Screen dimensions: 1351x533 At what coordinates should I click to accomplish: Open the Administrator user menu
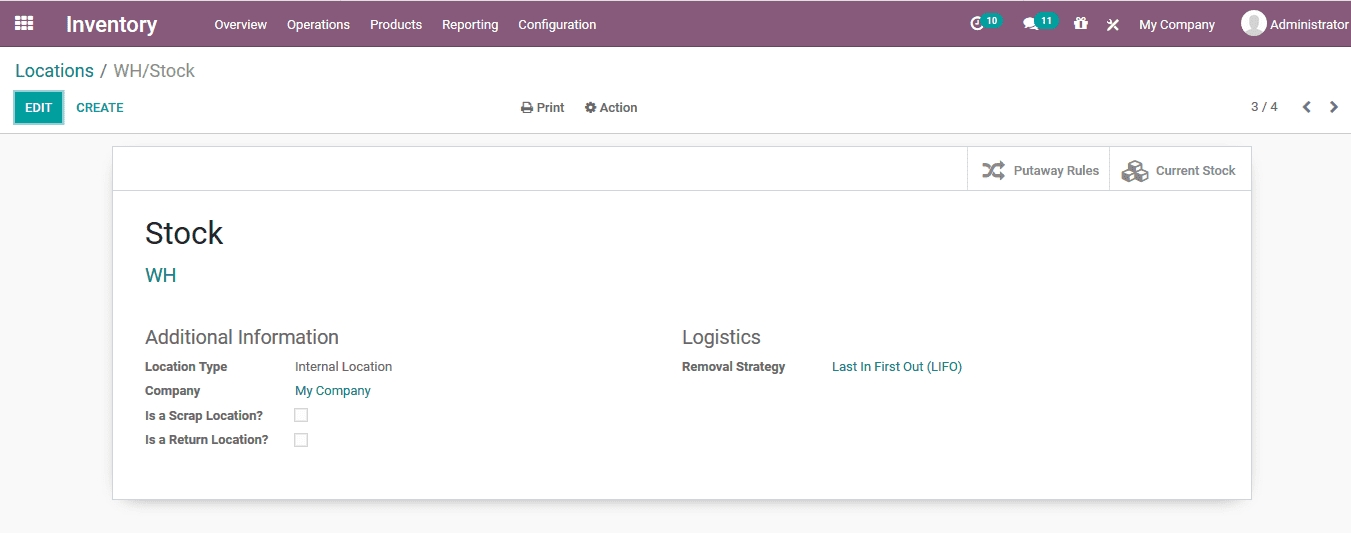coord(1295,24)
